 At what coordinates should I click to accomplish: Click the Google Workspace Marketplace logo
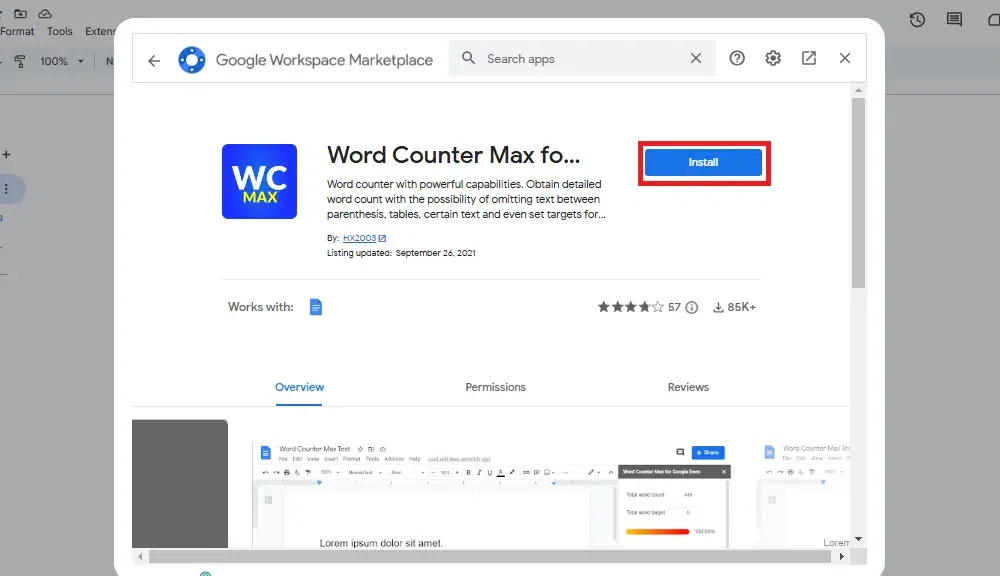(x=192, y=60)
